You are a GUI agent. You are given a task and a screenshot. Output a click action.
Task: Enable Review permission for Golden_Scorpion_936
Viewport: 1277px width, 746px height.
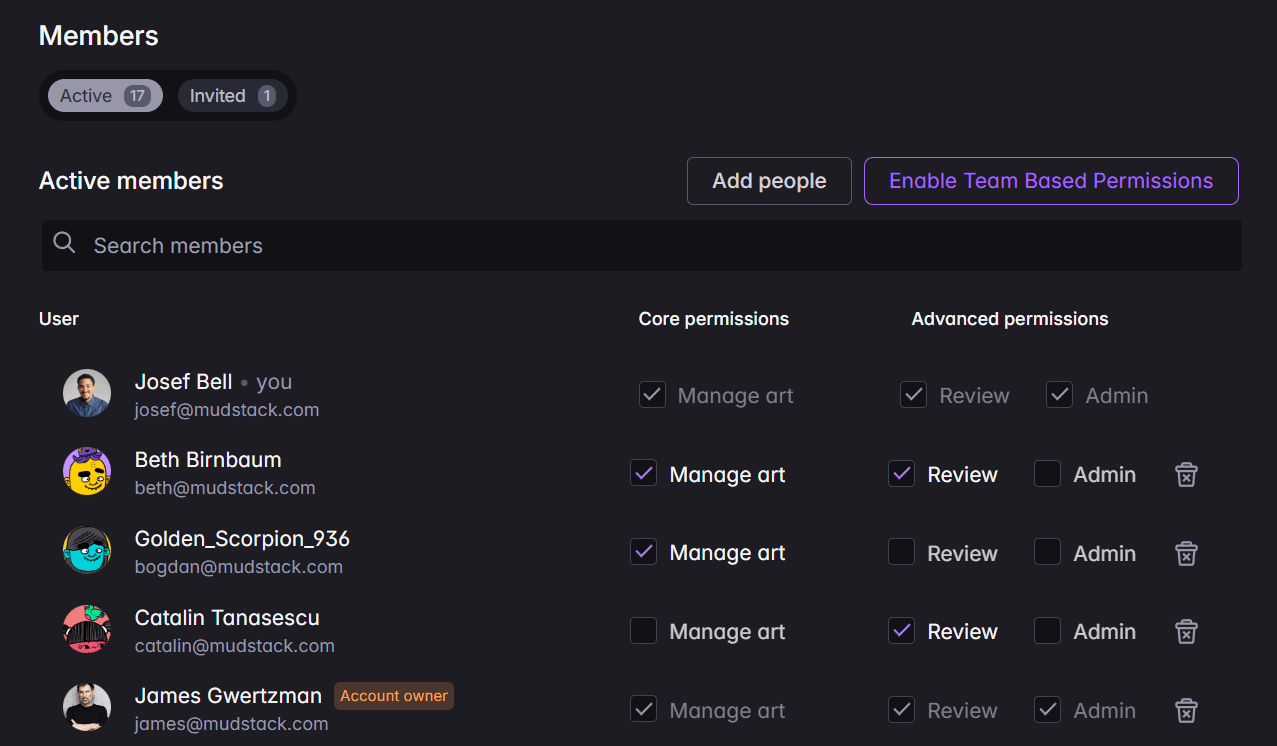coord(901,552)
